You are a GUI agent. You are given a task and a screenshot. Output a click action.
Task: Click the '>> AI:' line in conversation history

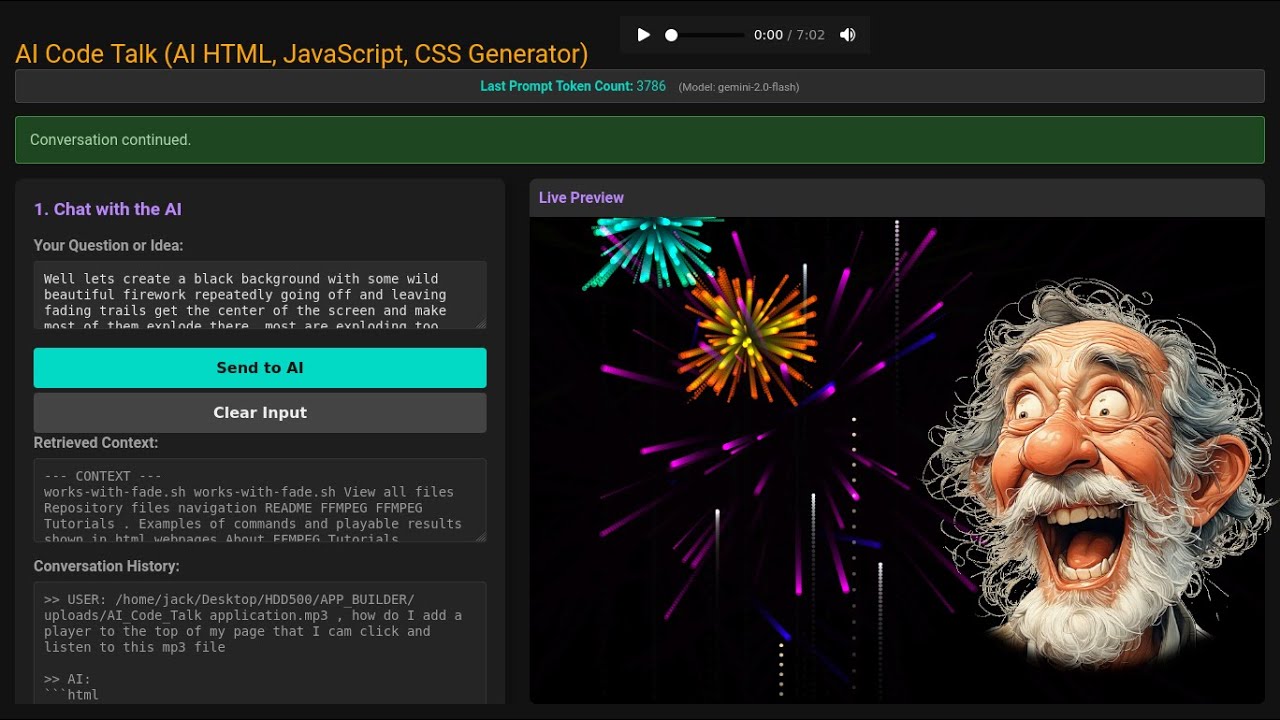coord(67,679)
